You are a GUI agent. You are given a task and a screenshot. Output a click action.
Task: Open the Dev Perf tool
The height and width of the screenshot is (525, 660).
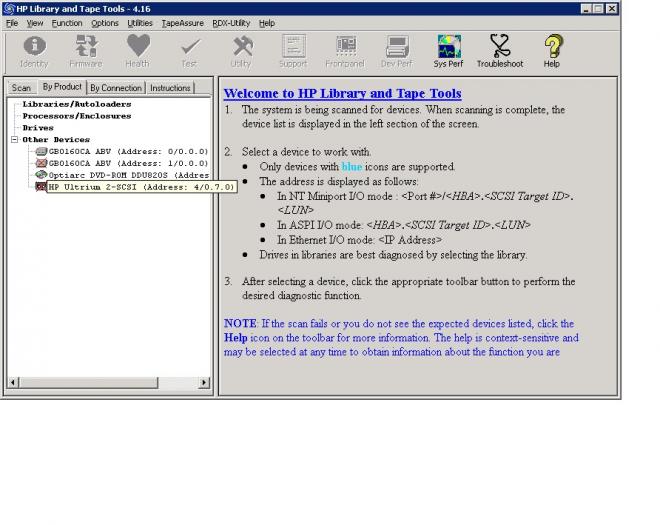tap(397, 51)
